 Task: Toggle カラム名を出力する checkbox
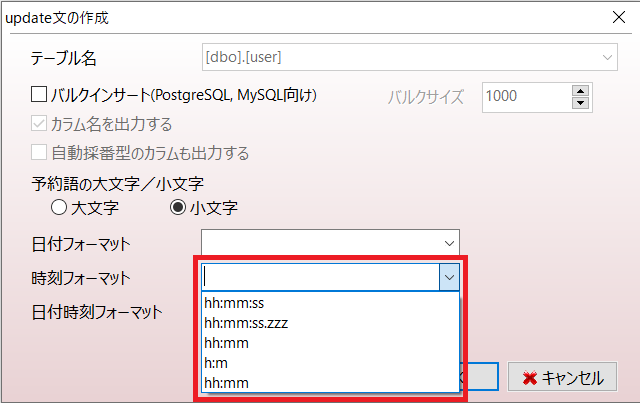coord(39,123)
